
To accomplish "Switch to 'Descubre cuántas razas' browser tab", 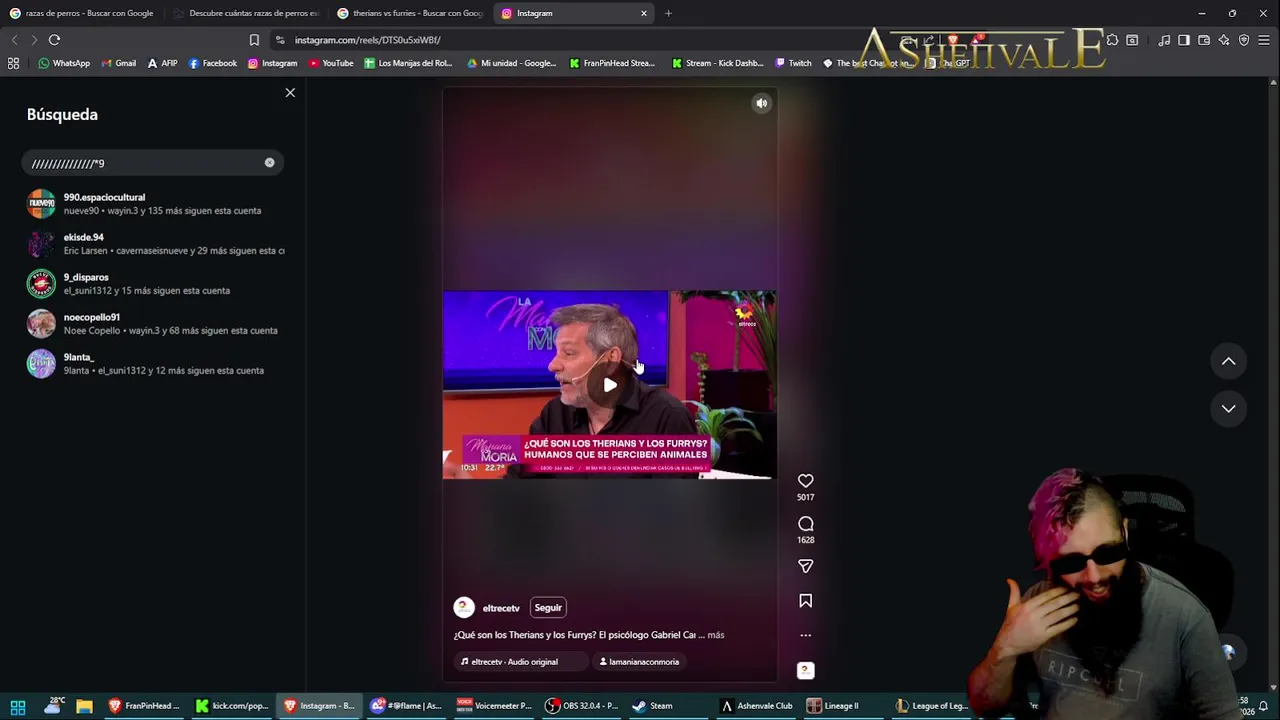I will tap(246, 13).
